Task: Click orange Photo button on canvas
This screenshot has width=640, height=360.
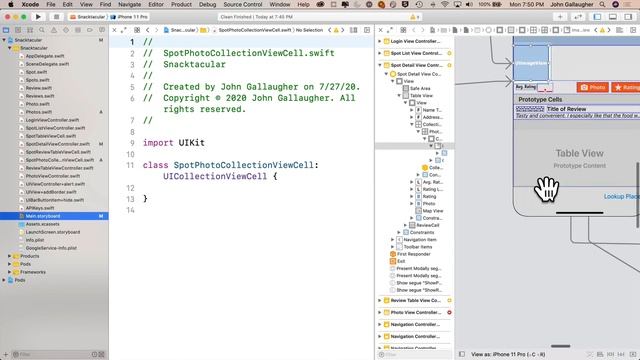Action: coord(593,87)
